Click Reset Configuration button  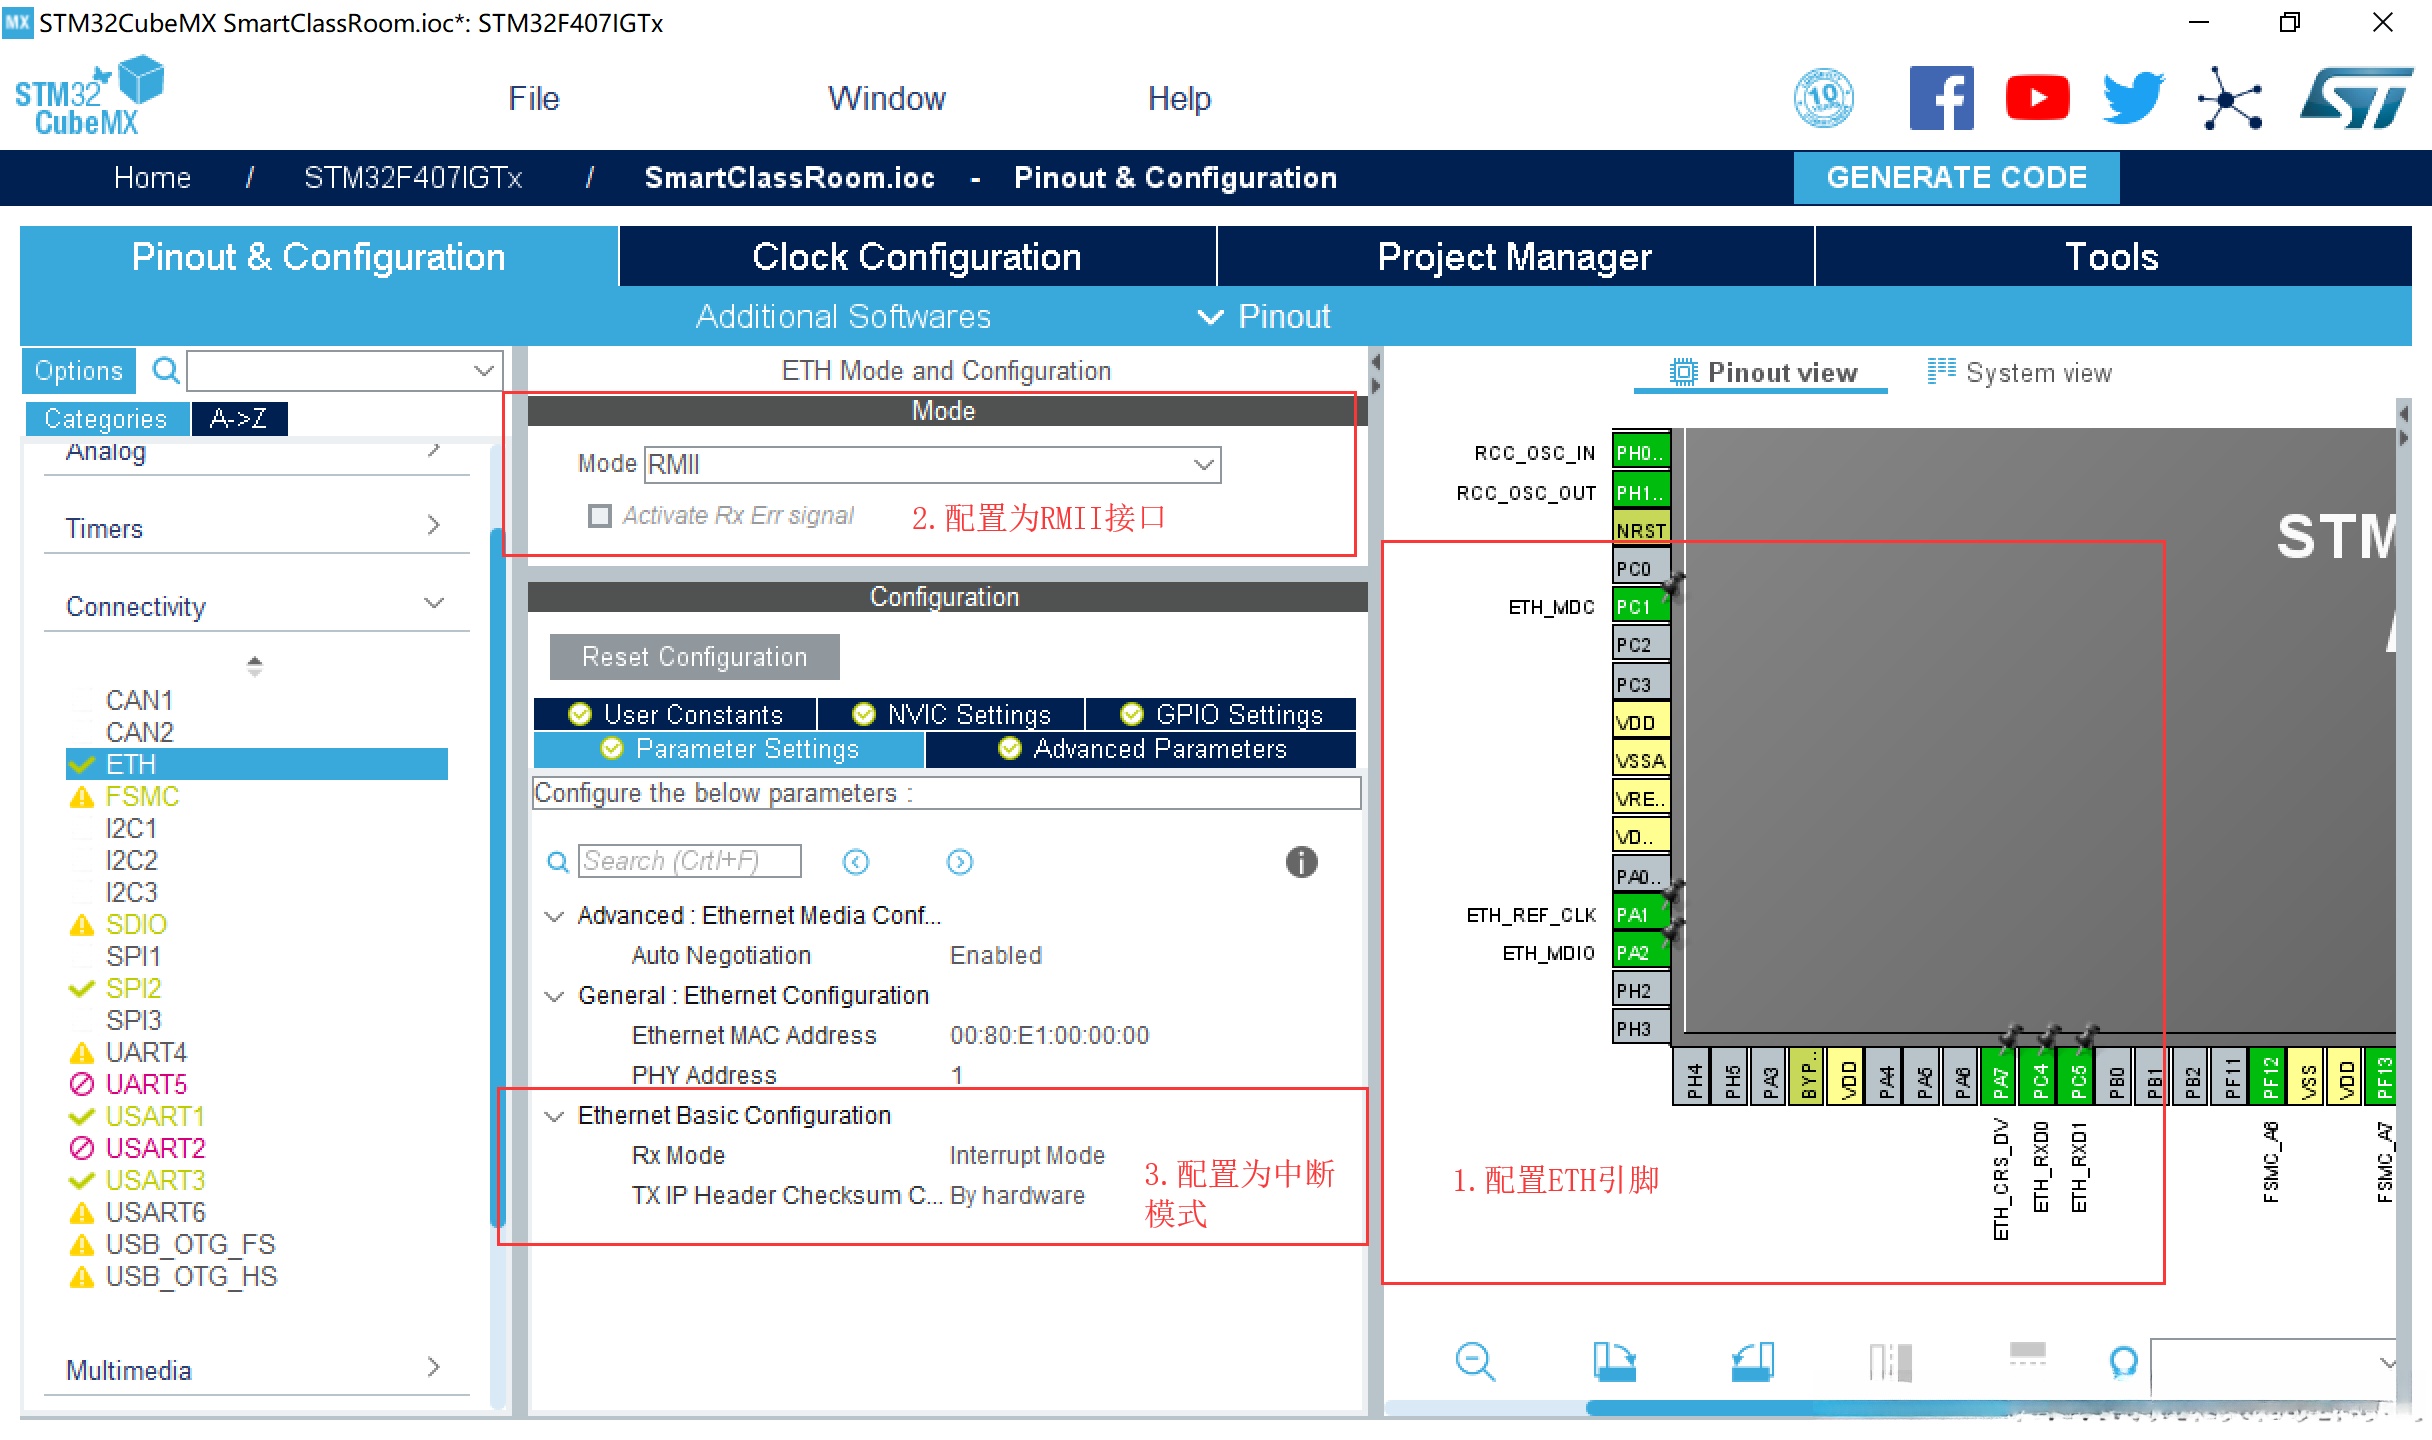click(694, 657)
